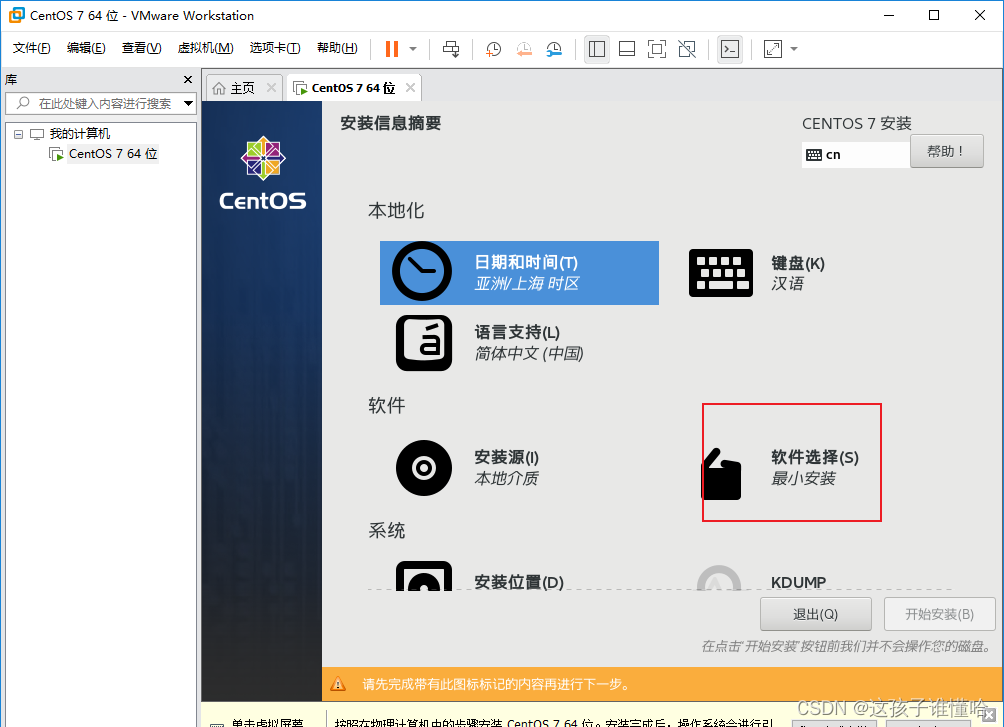Image resolution: width=1004 pixels, height=727 pixels.
Task: Click the orange warning triangle icon
Action: click(x=337, y=684)
